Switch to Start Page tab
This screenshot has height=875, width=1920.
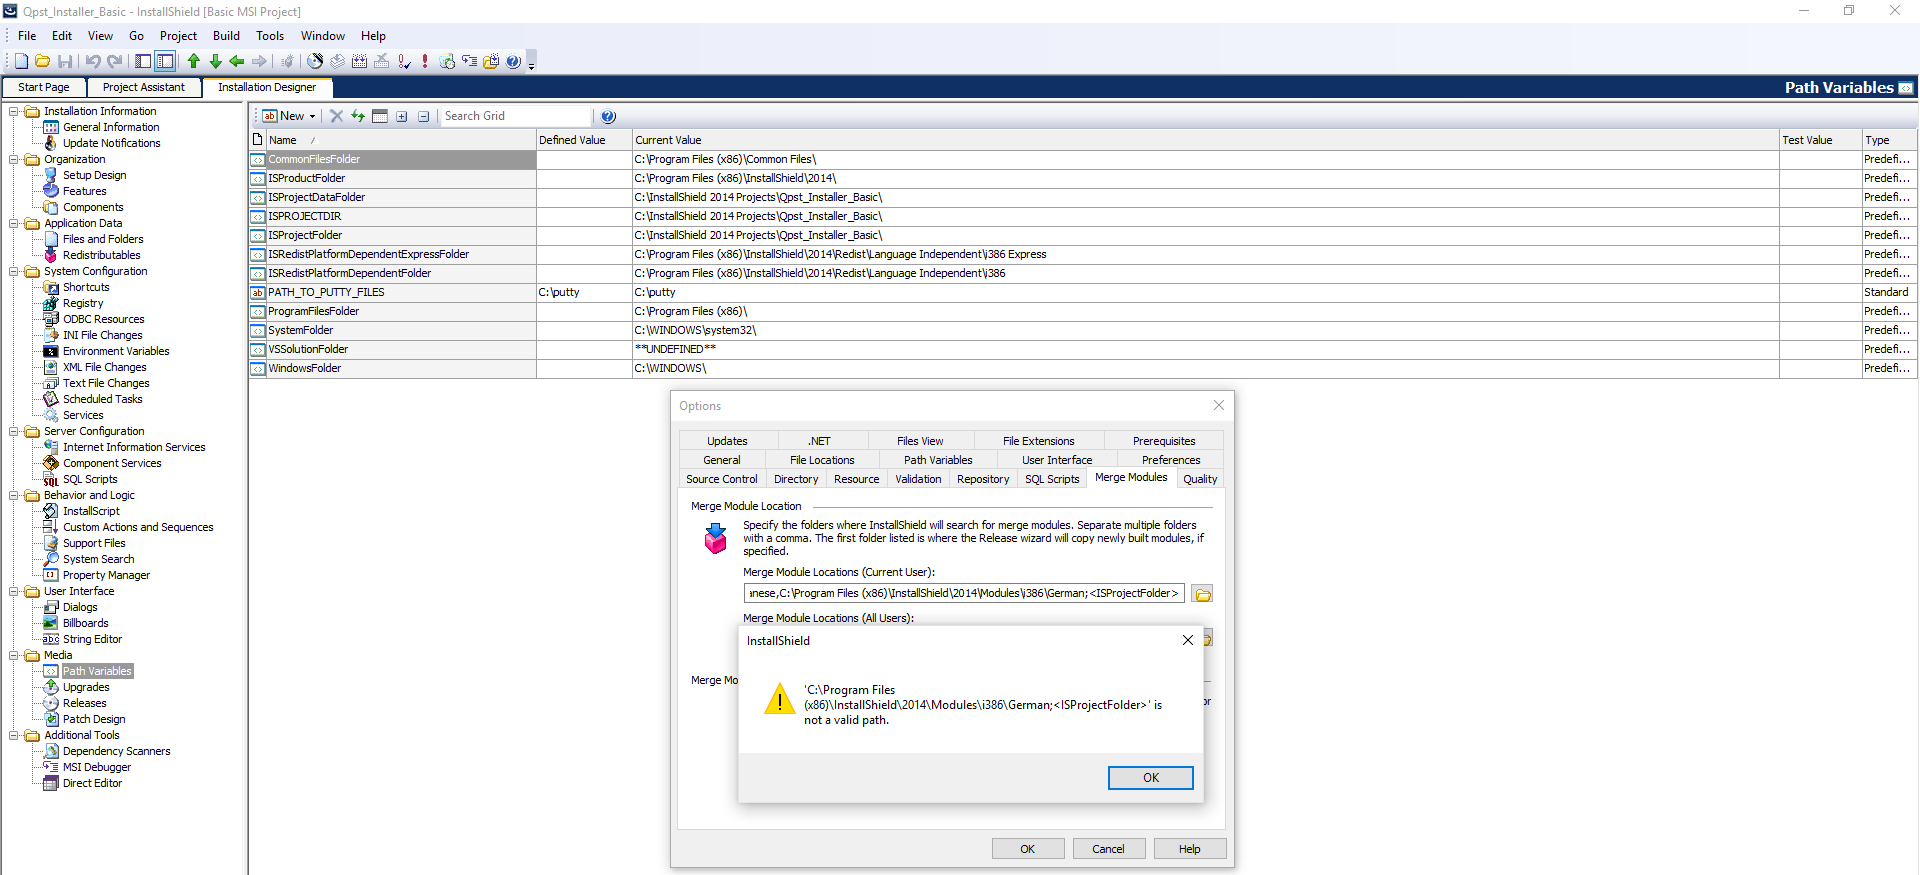[44, 87]
